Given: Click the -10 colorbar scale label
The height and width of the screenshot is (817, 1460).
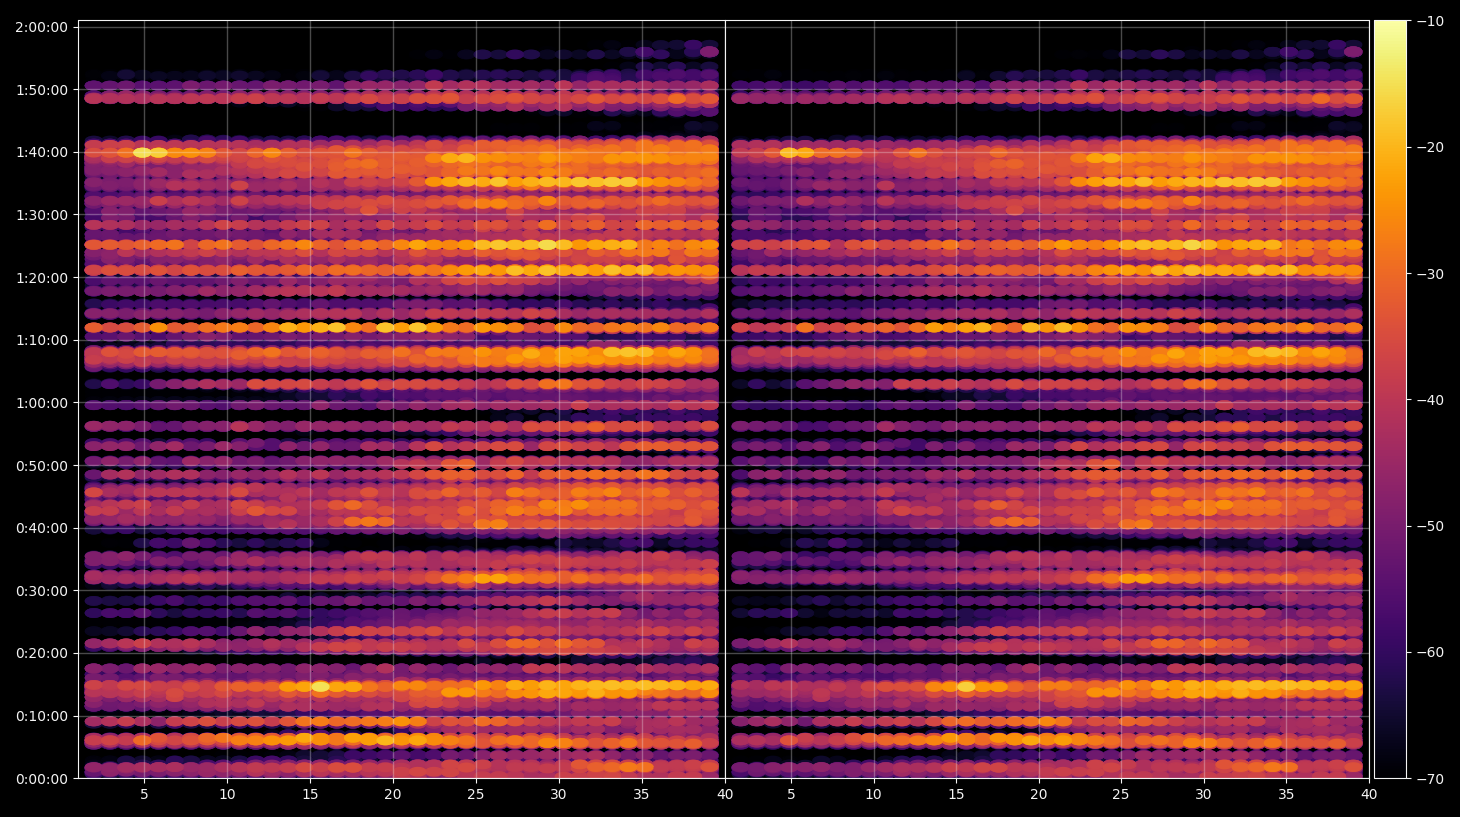Looking at the screenshot, I should tap(1429, 21).
